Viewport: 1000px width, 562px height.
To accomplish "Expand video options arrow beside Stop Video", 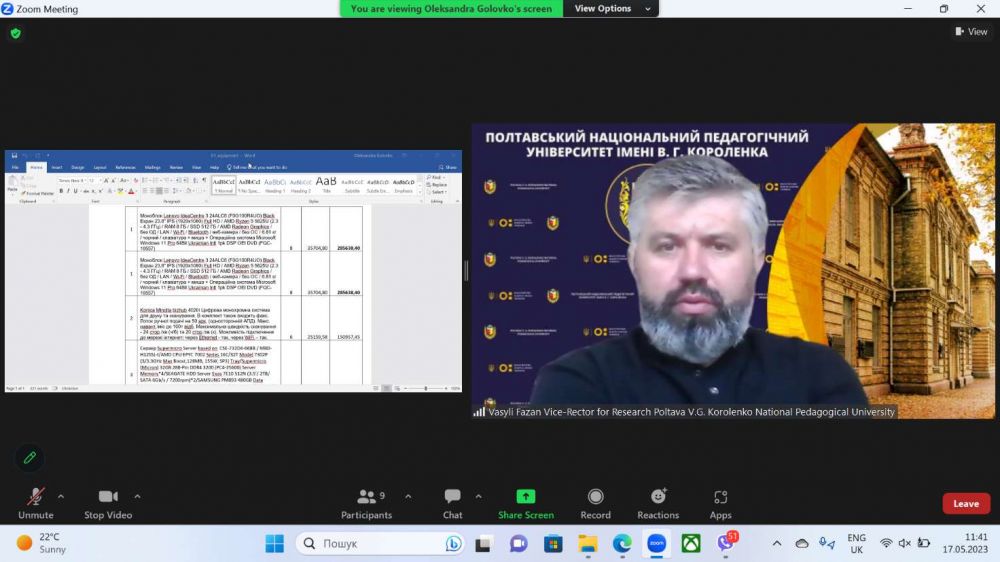I will point(137,496).
